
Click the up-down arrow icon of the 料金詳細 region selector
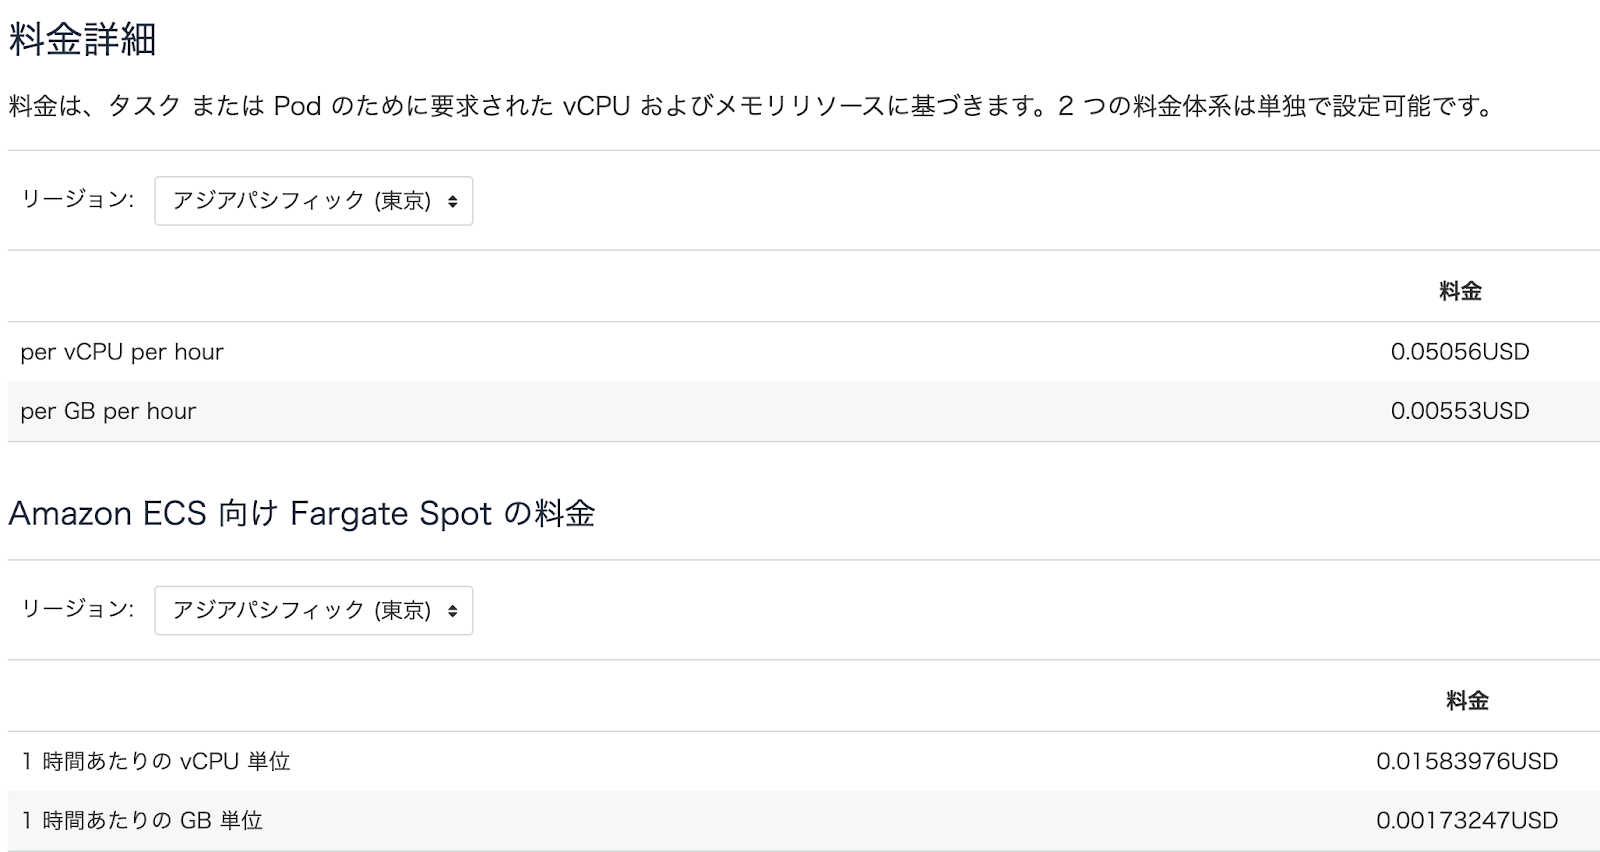point(452,201)
